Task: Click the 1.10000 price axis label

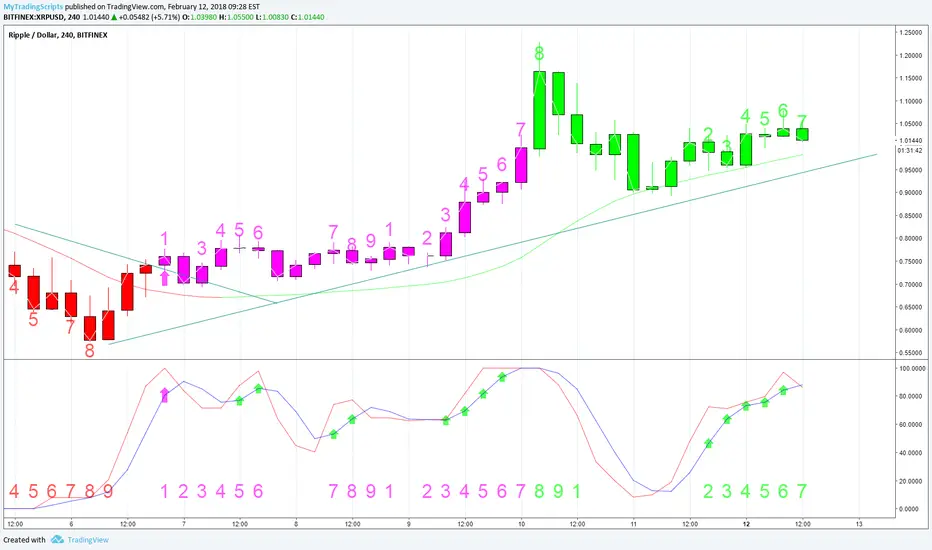Action: pos(911,102)
